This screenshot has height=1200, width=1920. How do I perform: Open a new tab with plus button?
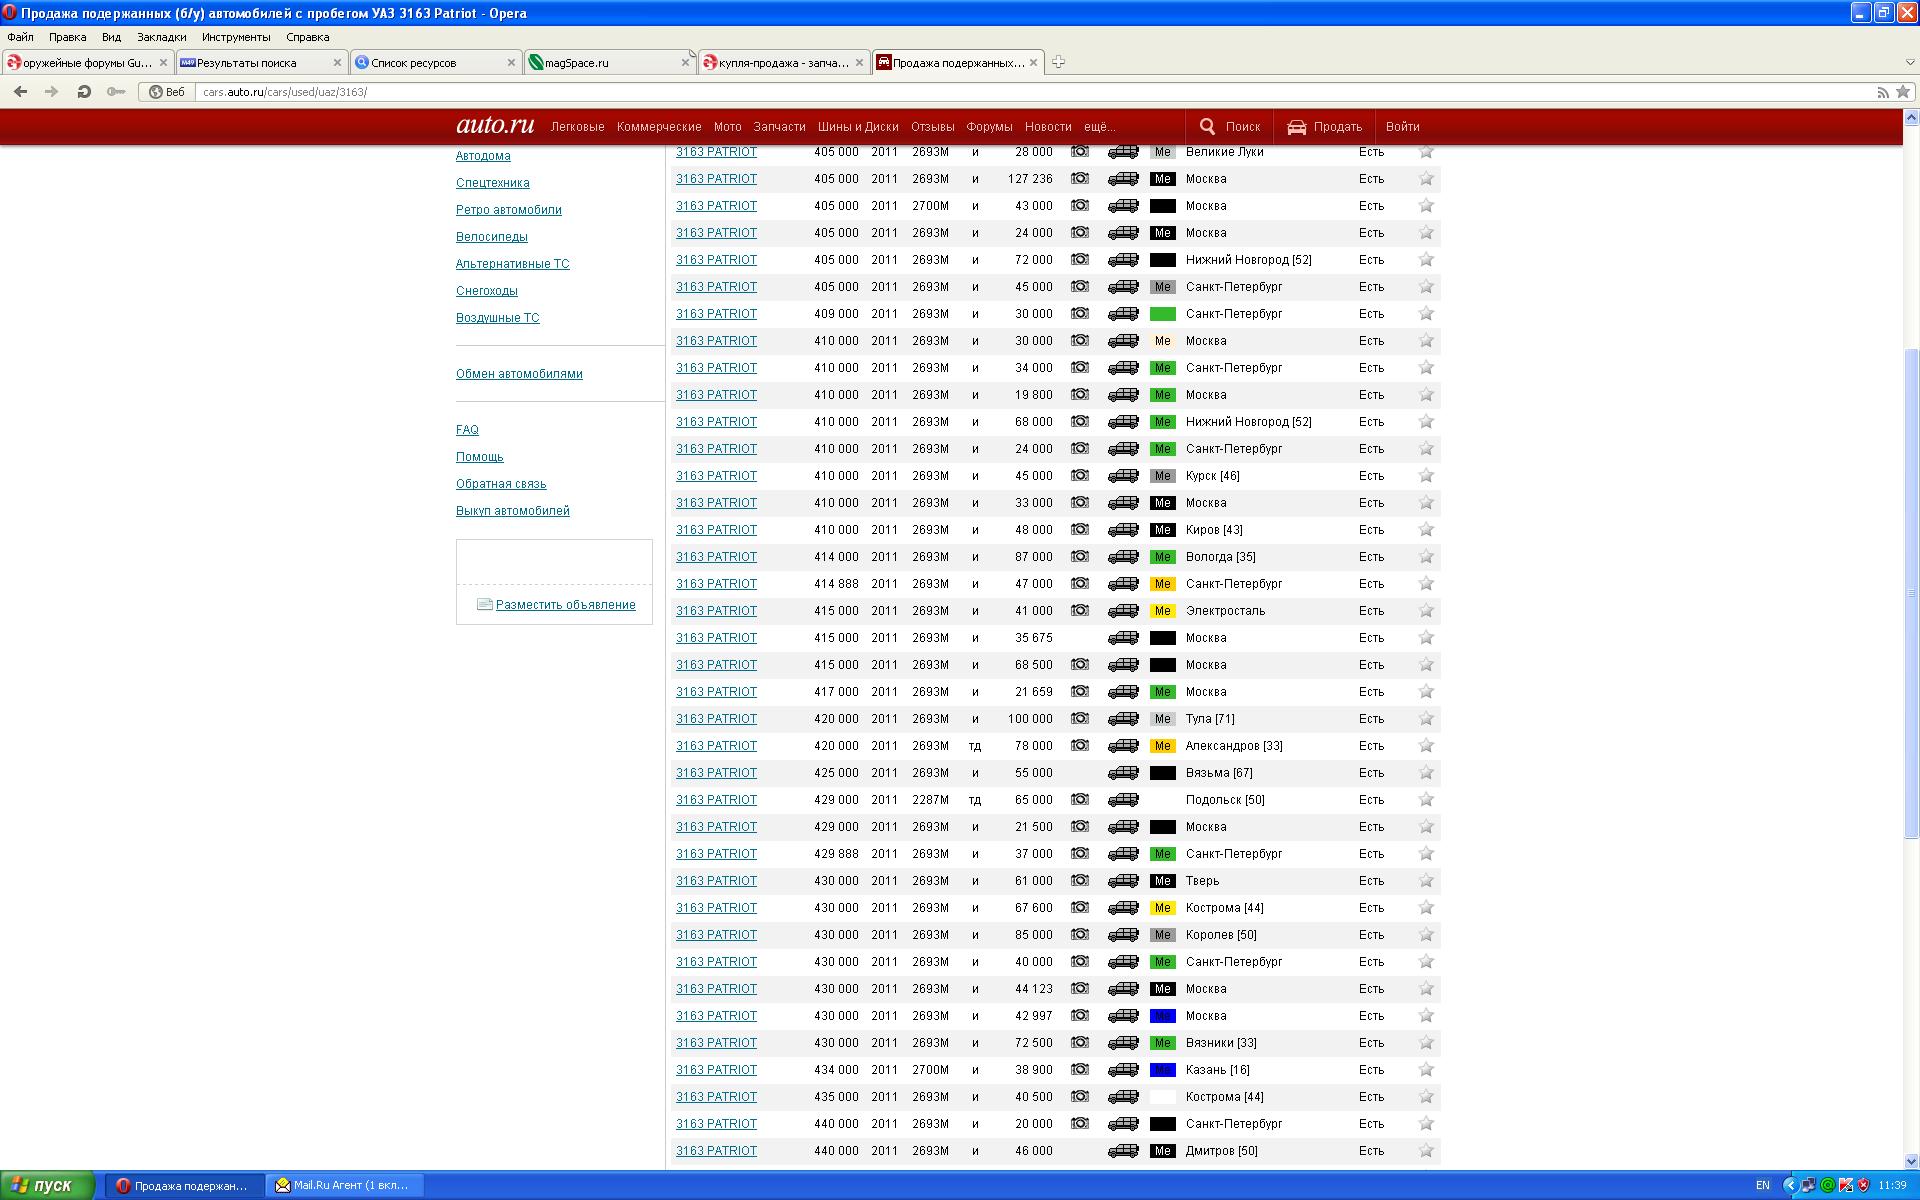[1058, 62]
